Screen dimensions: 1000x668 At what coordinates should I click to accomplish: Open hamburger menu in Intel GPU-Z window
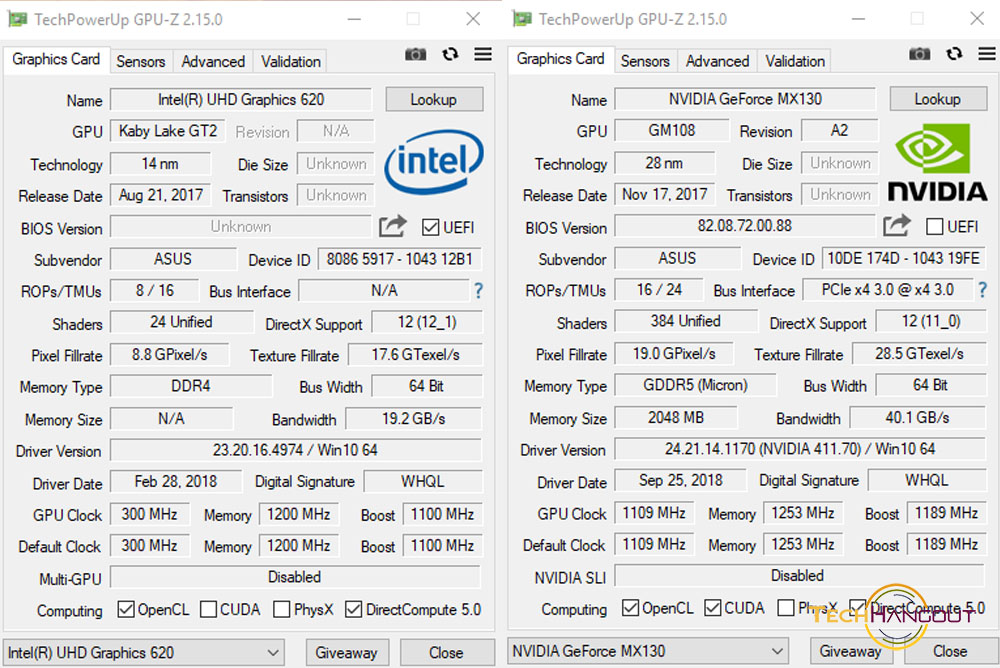pyautogui.click(x=483, y=54)
